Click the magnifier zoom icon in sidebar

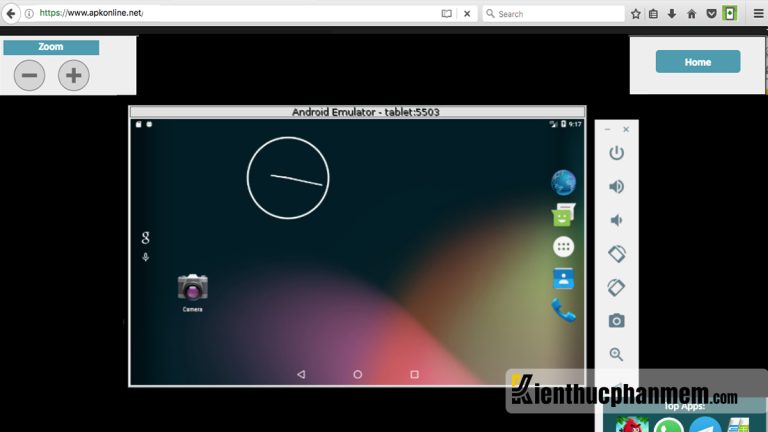[x=616, y=354]
